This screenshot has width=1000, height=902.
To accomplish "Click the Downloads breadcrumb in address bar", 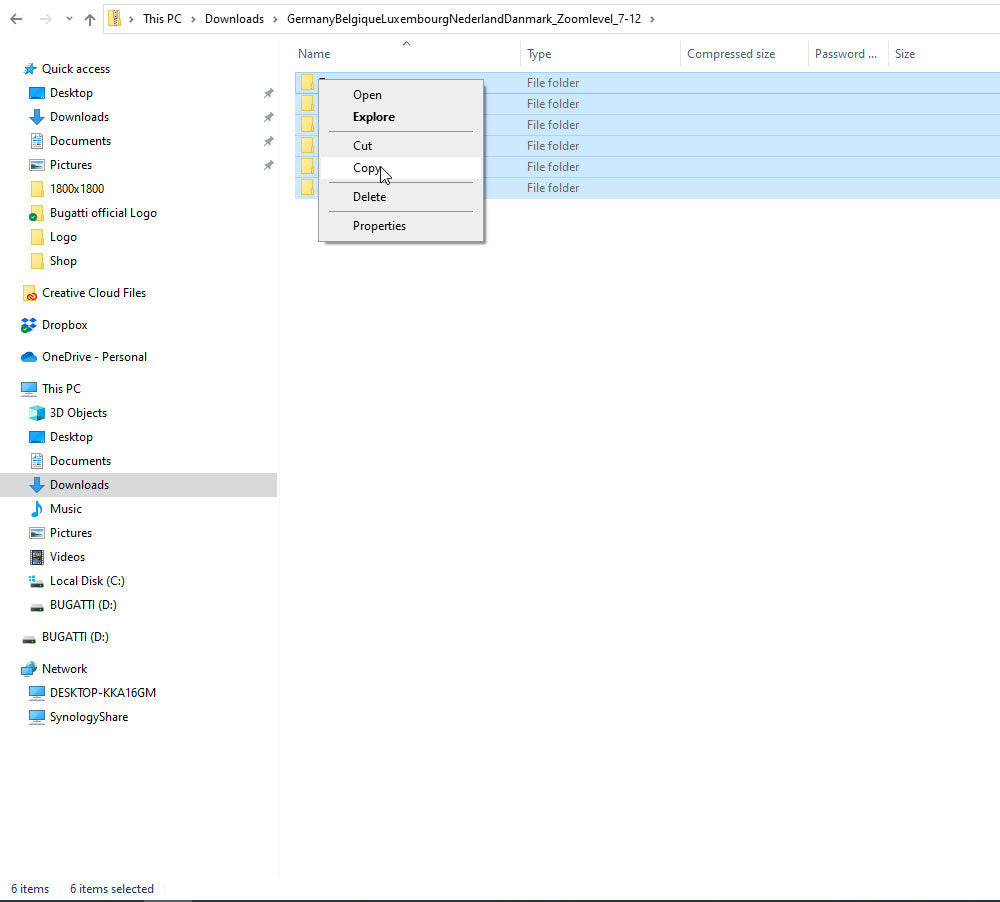I will [x=234, y=19].
